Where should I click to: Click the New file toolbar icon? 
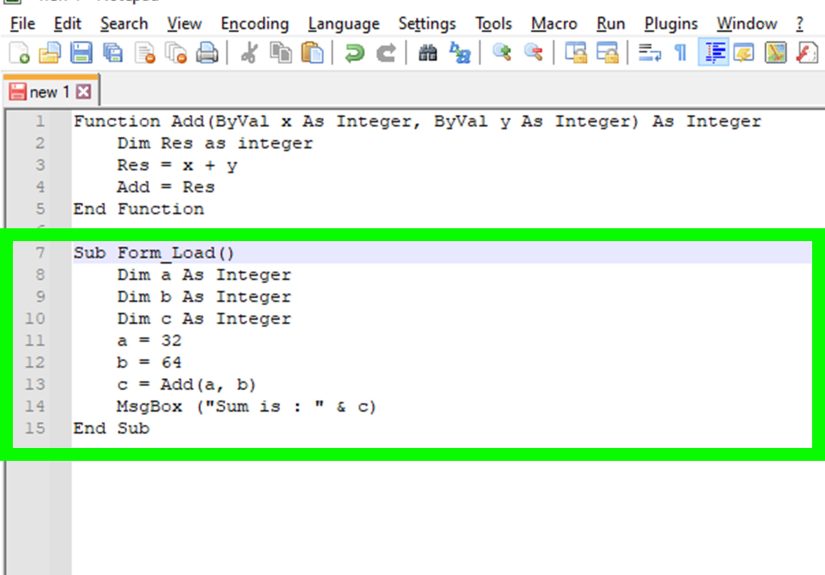pos(19,53)
